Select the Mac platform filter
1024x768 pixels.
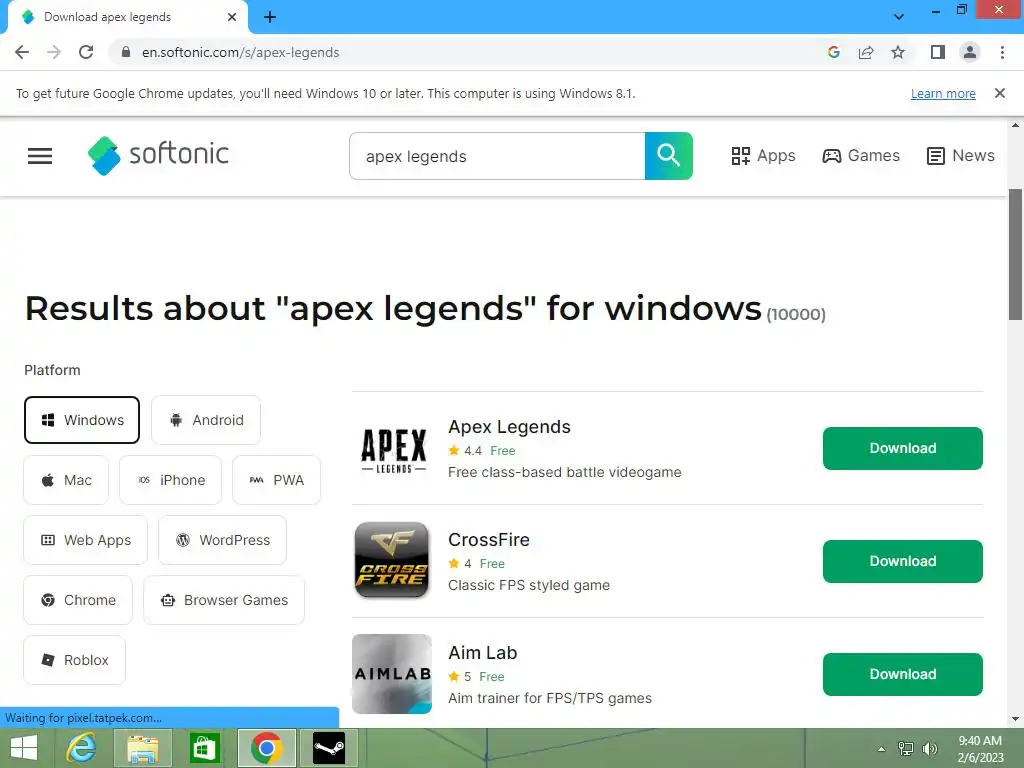(x=66, y=480)
